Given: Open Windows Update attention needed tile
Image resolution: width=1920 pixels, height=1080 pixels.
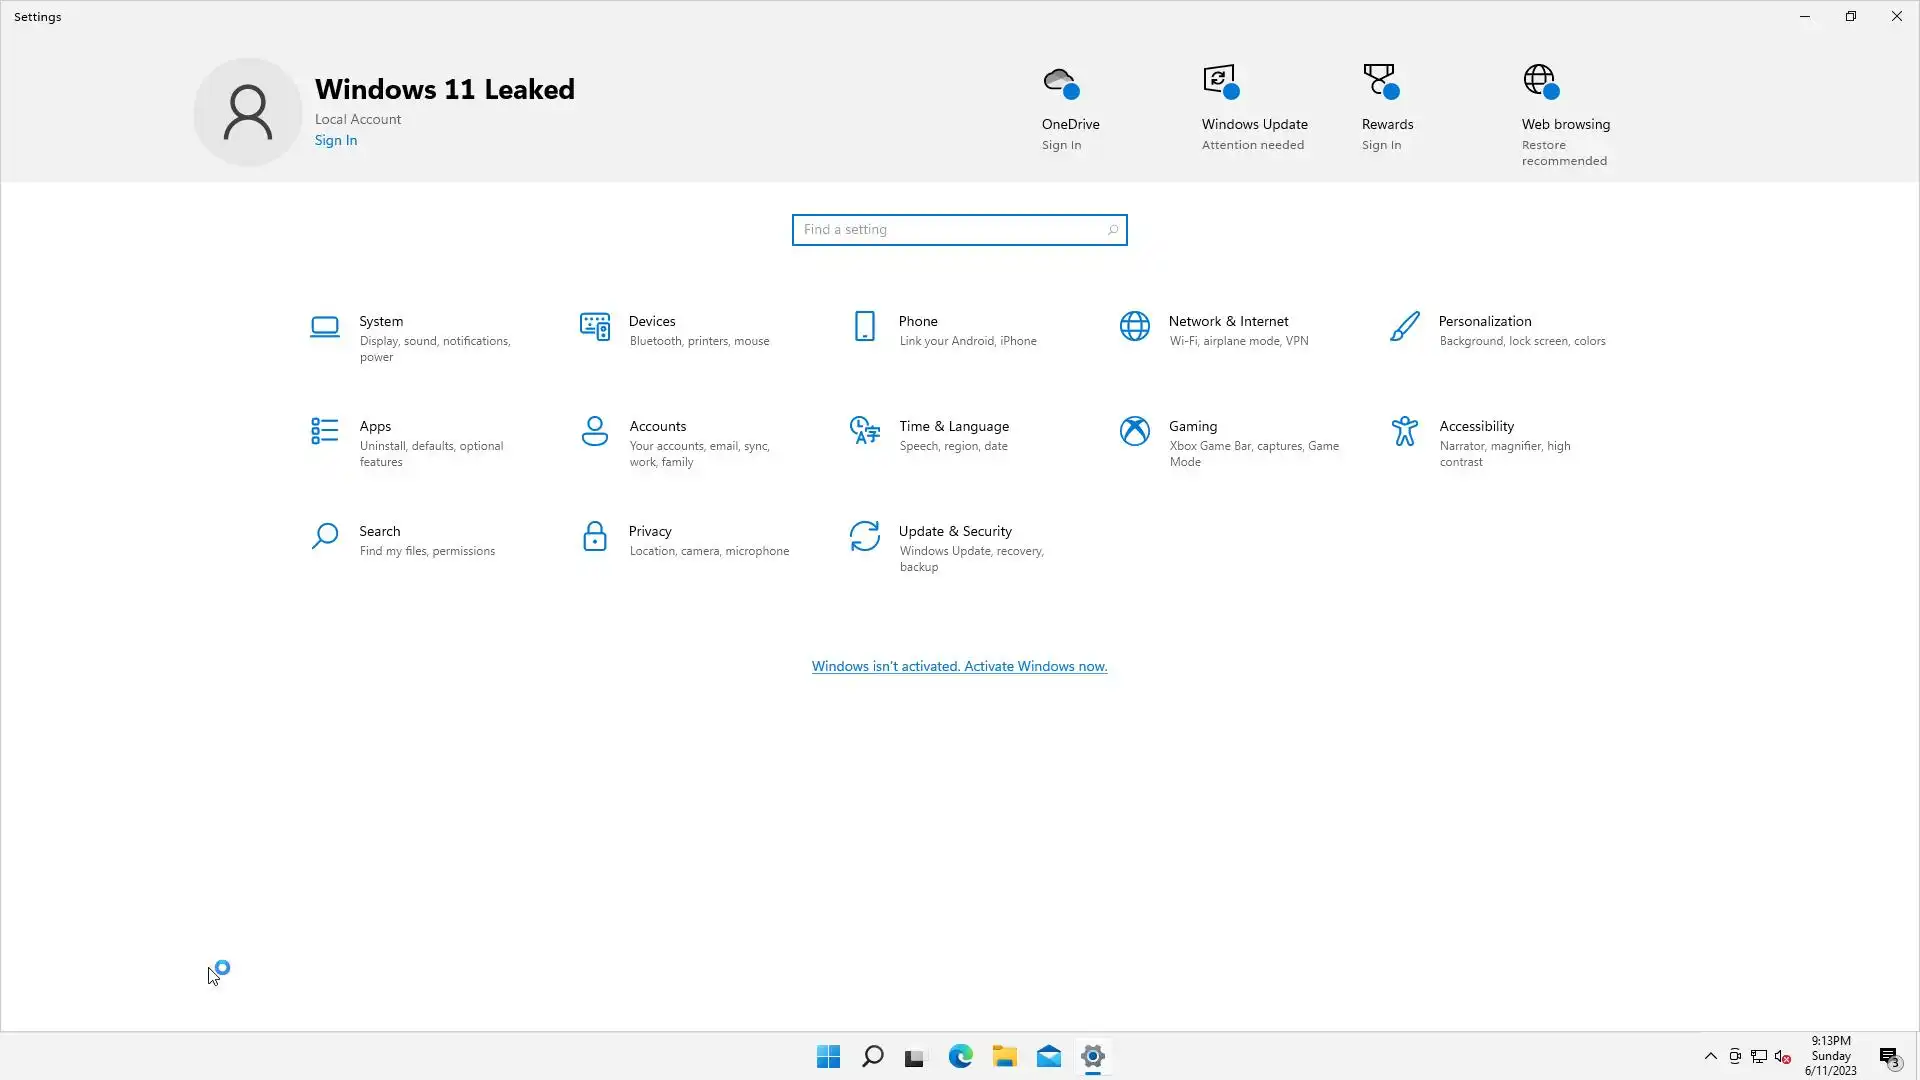Looking at the screenshot, I should tap(1254, 110).
